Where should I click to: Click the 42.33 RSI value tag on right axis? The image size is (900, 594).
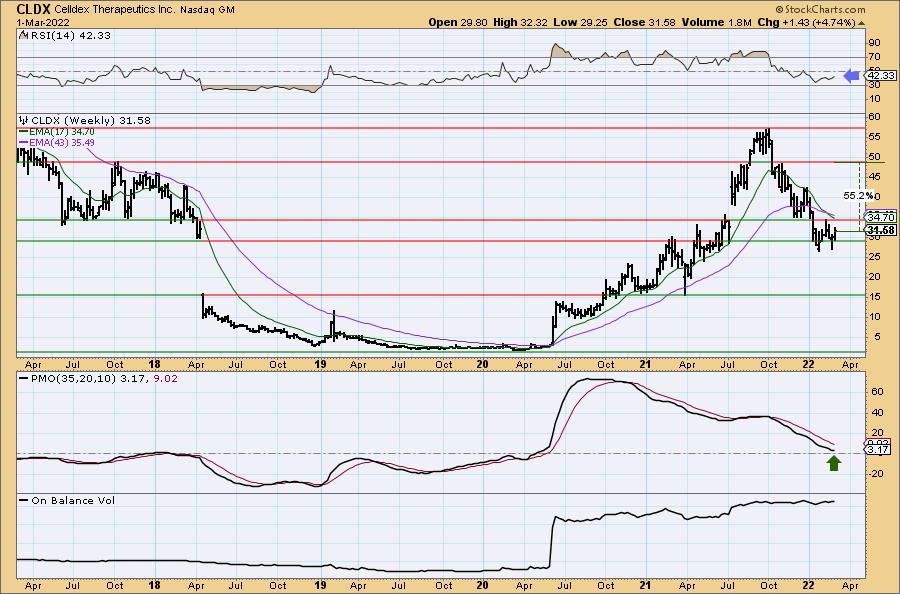[x=881, y=76]
